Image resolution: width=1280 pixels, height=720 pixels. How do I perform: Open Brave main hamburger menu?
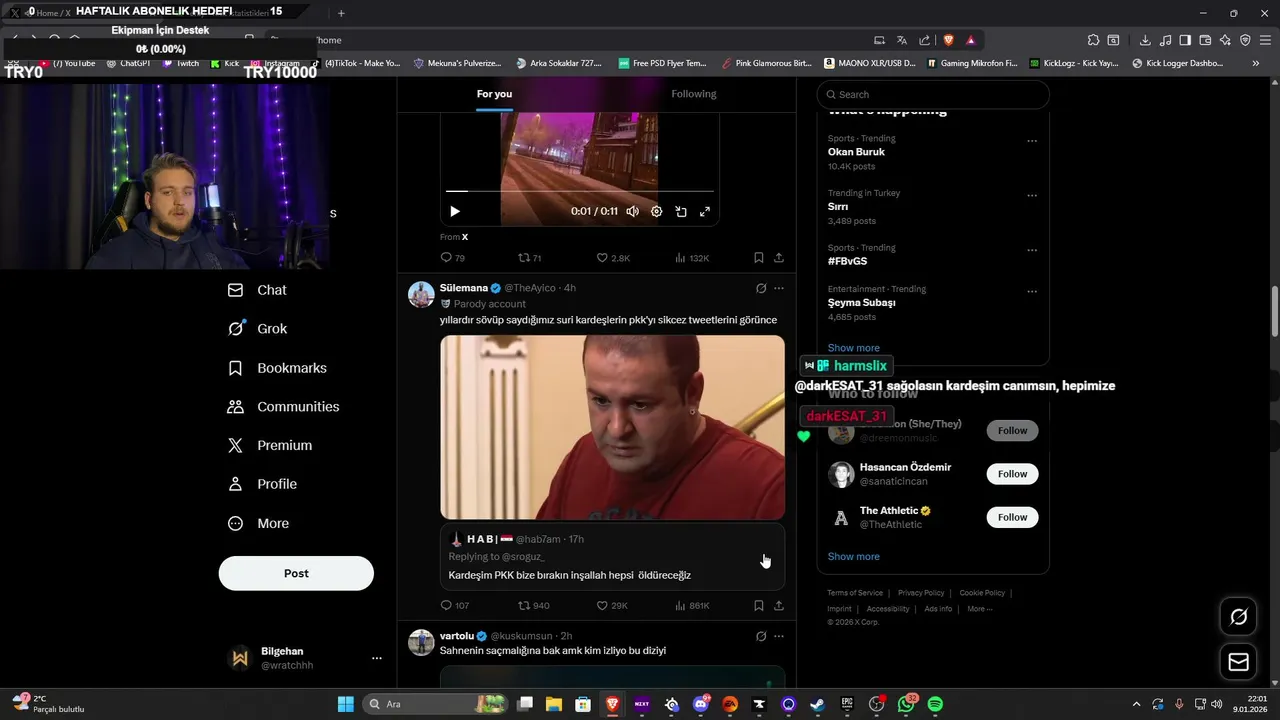click(1264, 40)
